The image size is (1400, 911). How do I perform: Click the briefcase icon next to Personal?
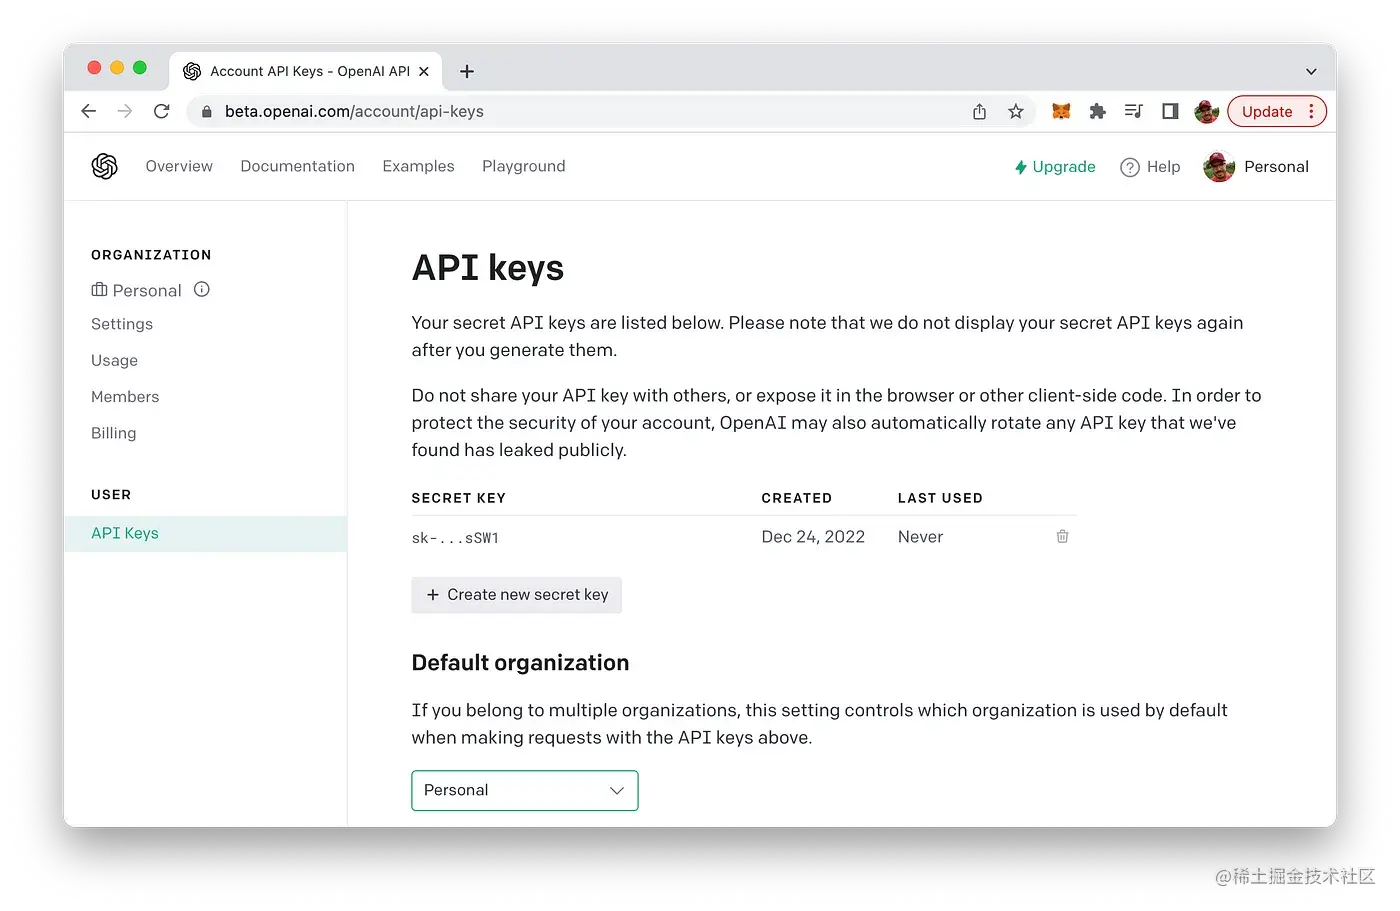tap(99, 290)
